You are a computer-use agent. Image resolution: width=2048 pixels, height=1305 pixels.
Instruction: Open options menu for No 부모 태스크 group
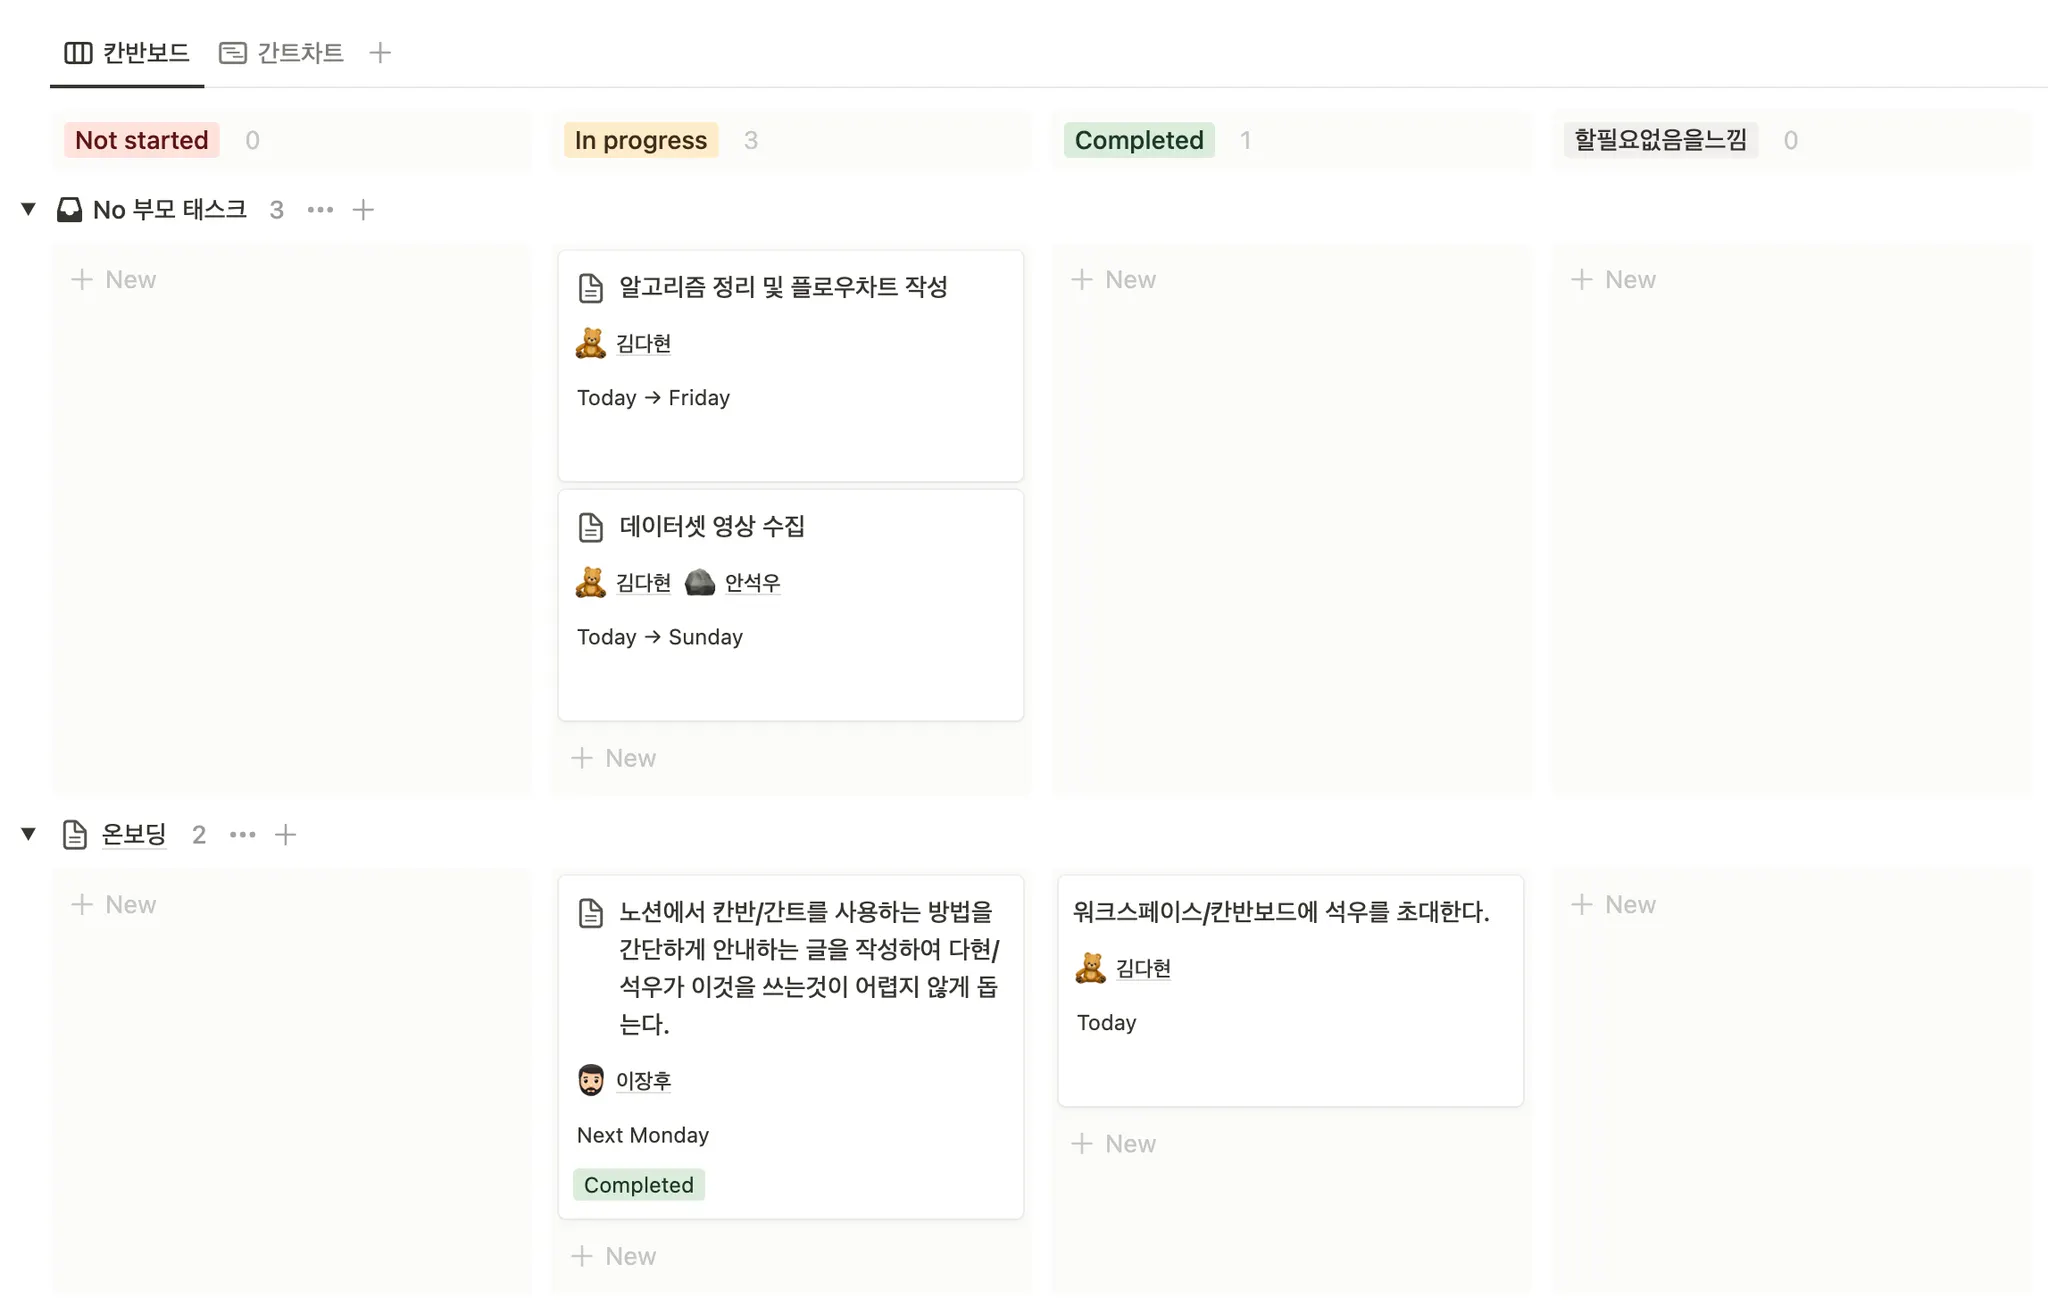(320, 210)
